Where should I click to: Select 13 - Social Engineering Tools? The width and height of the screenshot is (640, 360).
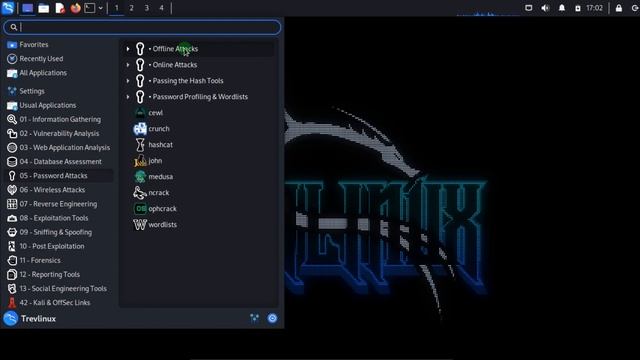click(59, 289)
